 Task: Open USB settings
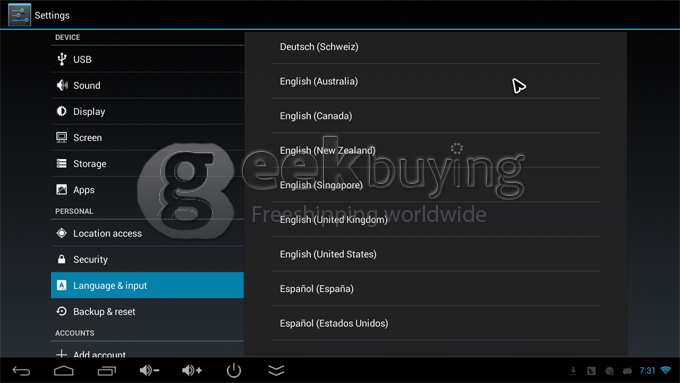click(x=147, y=59)
